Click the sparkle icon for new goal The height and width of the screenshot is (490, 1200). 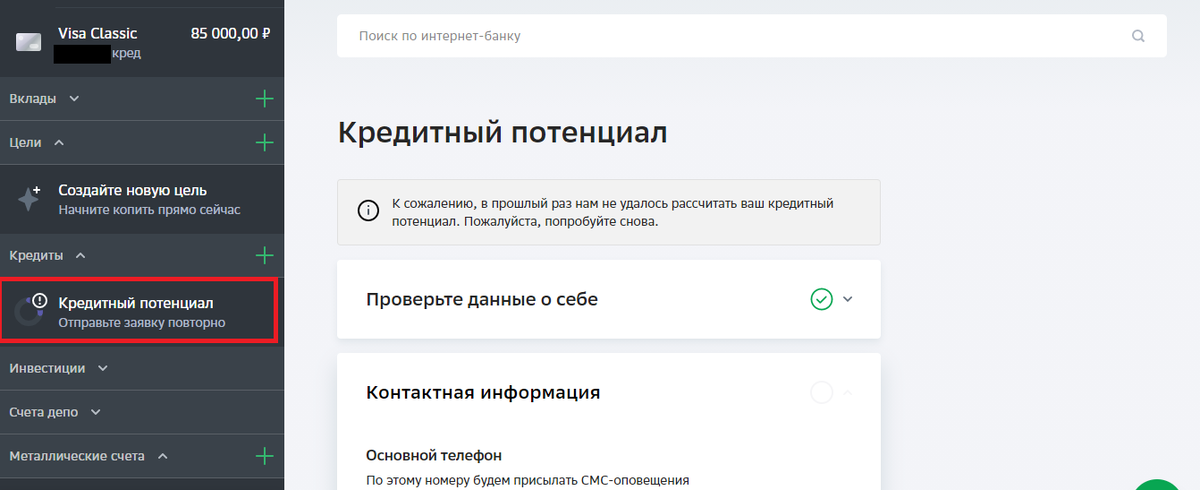pos(28,198)
